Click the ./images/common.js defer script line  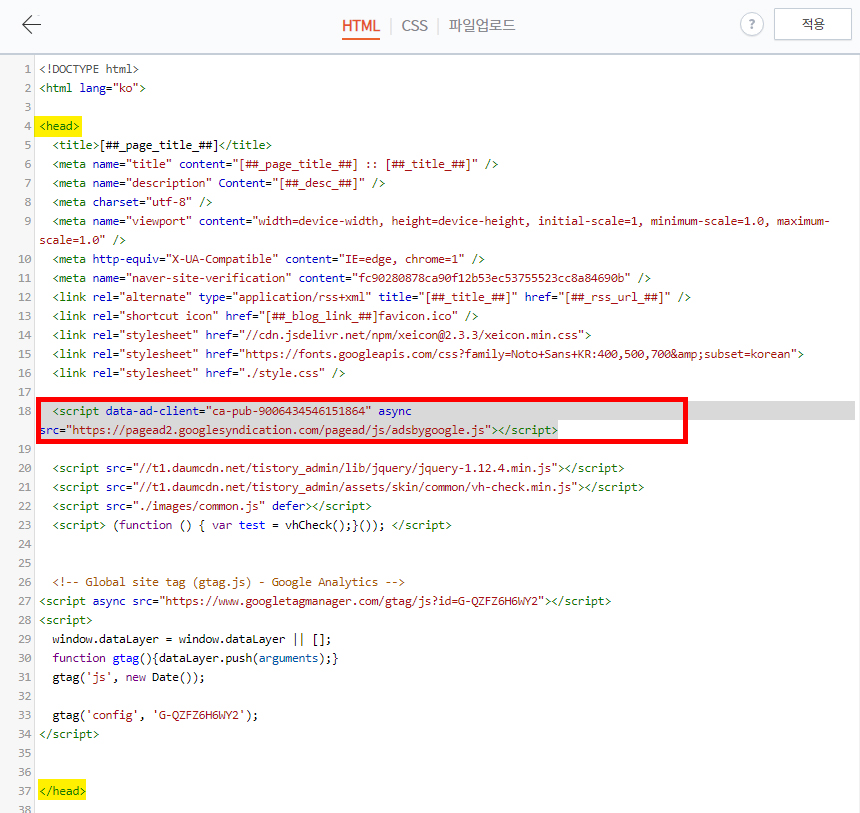[x=212, y=506]
